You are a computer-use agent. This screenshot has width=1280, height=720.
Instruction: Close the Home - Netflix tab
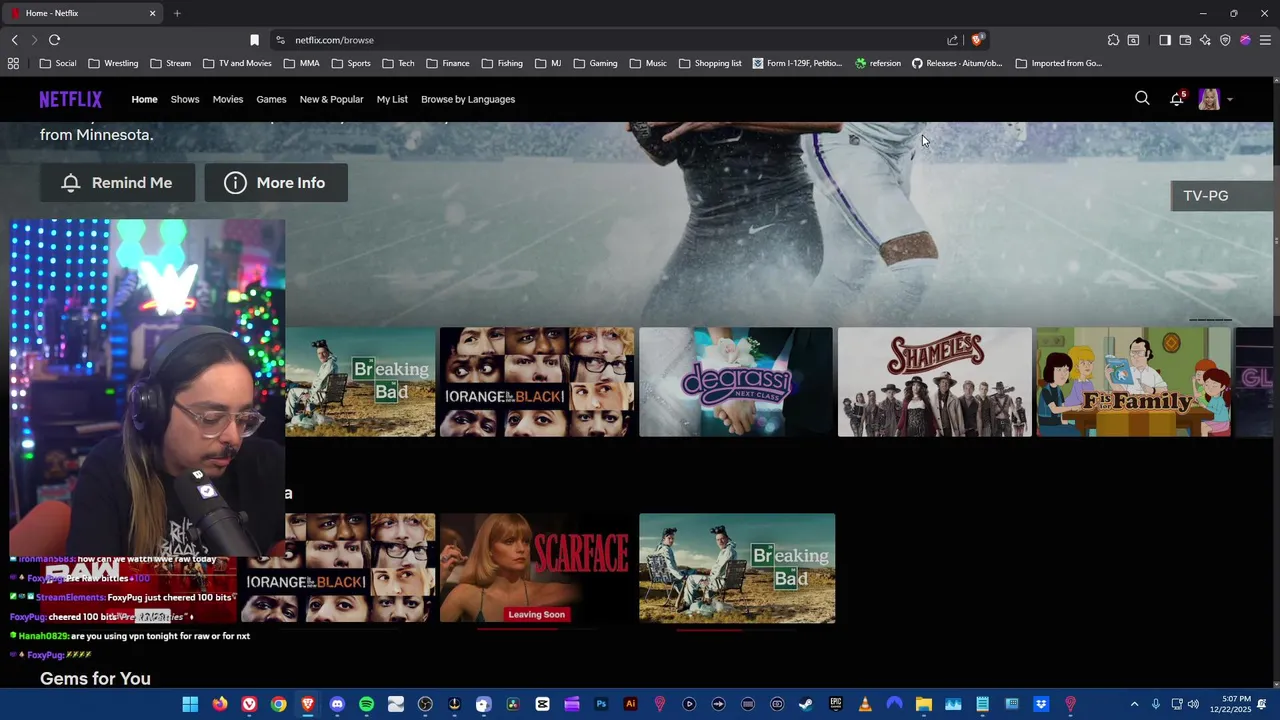(152, 13)
